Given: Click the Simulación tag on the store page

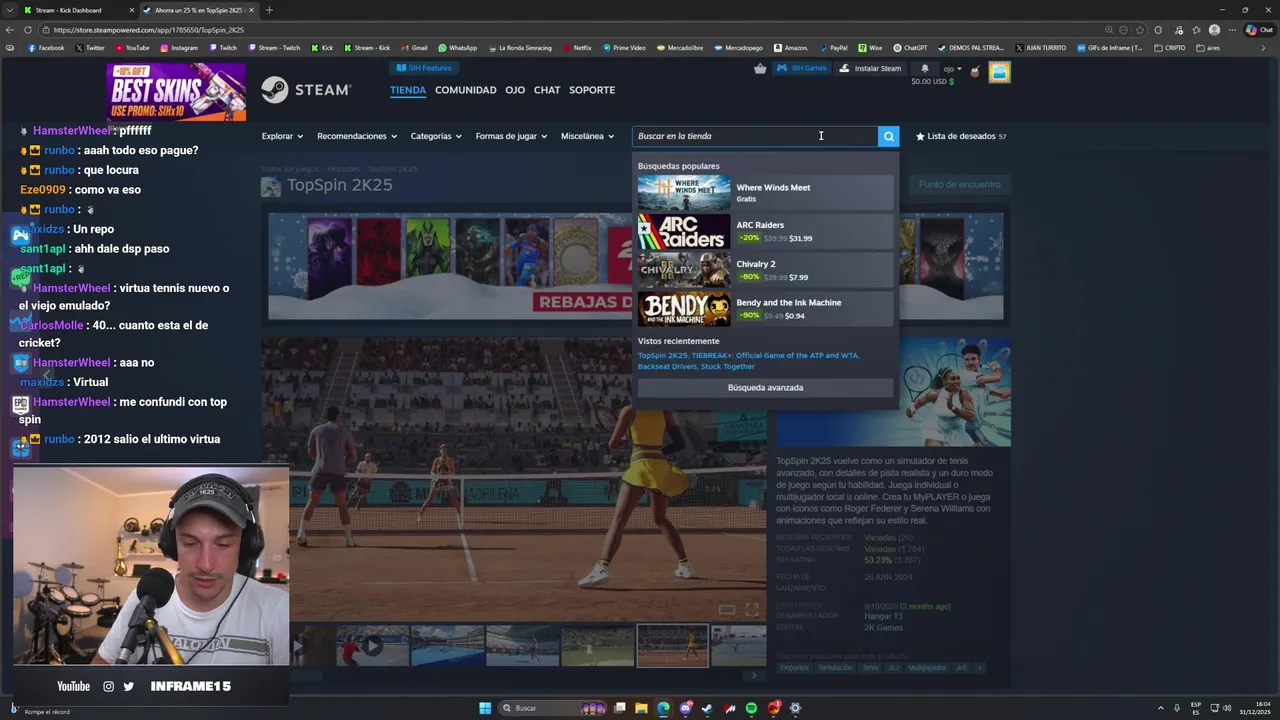Looking at the screenshot, I should pos(835,667).
